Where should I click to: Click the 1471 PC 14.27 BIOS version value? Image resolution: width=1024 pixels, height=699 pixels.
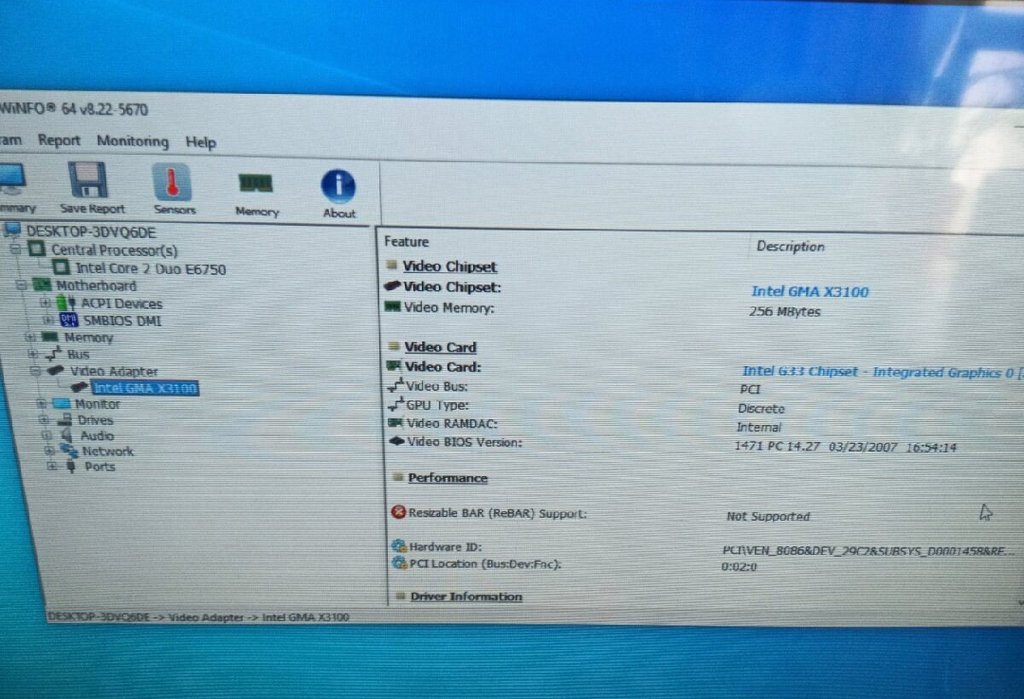click(845, 447)
